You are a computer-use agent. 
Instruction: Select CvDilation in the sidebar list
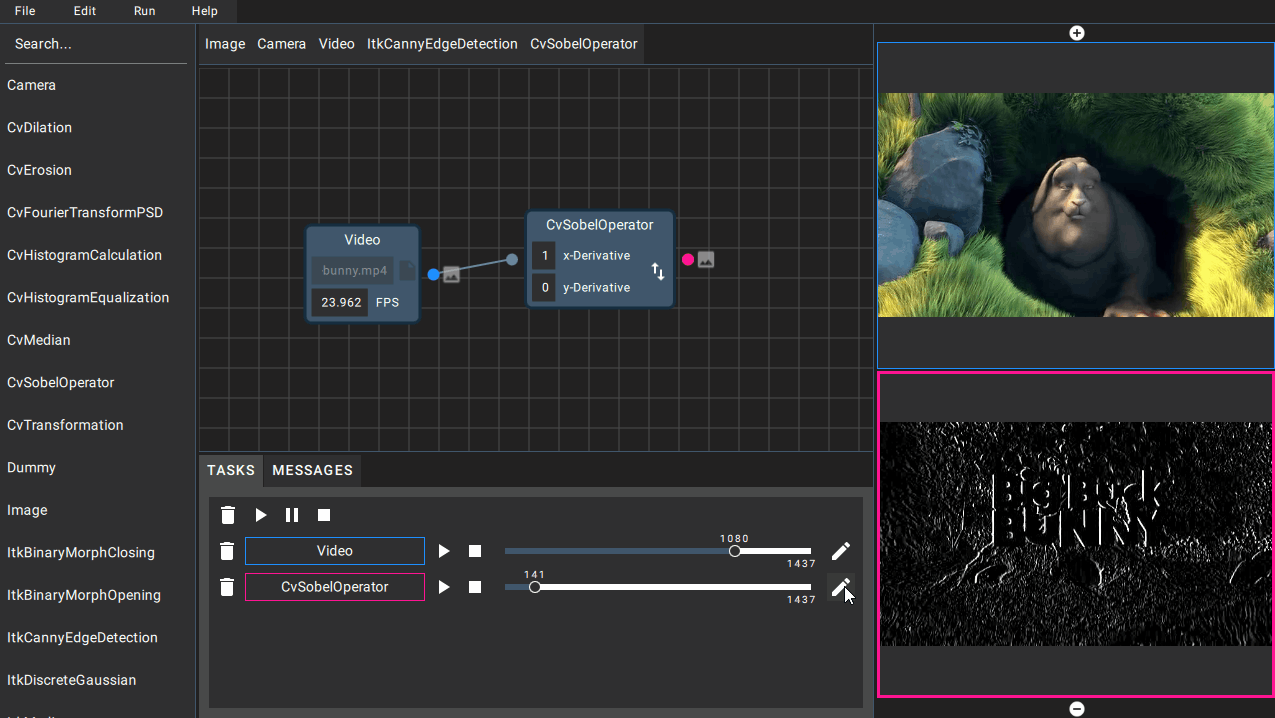tap(40, 128)
